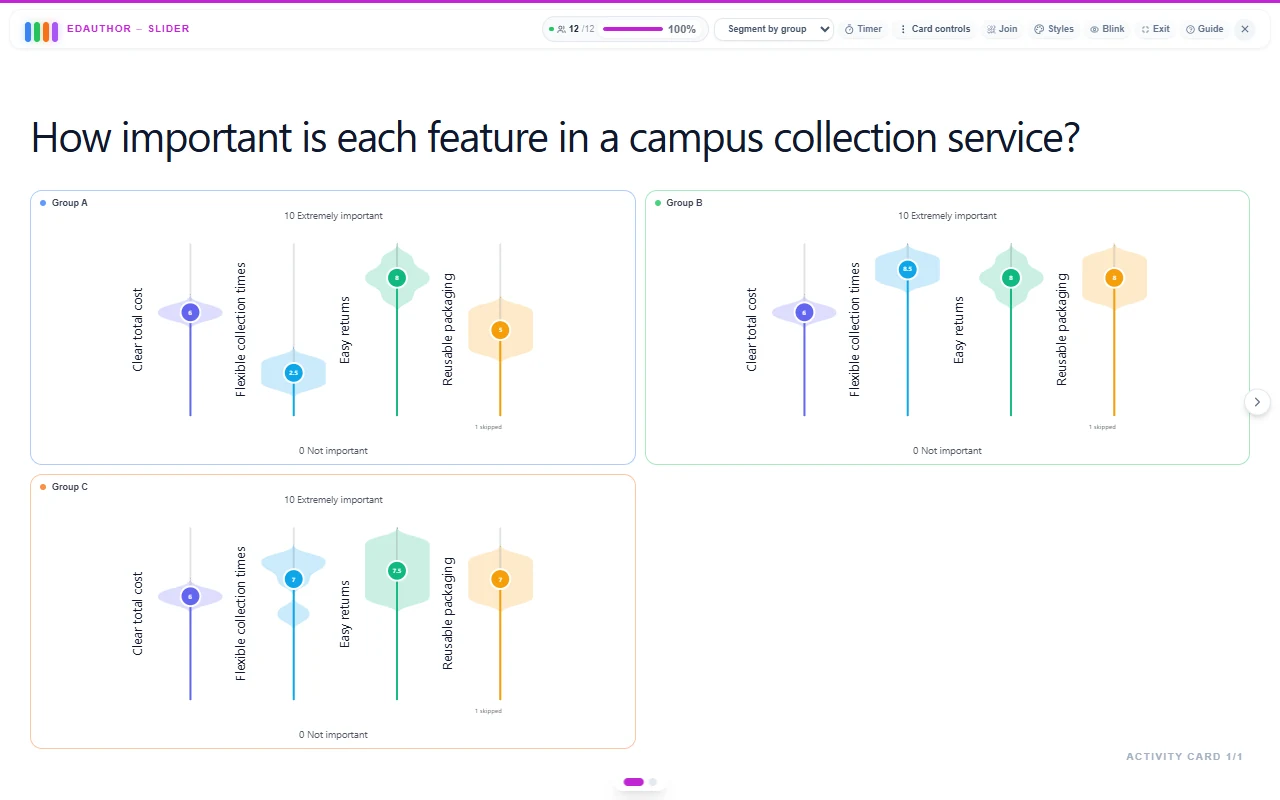
Task: Click "1 skipped" note in Group A
Action: [x=488, y=427]
